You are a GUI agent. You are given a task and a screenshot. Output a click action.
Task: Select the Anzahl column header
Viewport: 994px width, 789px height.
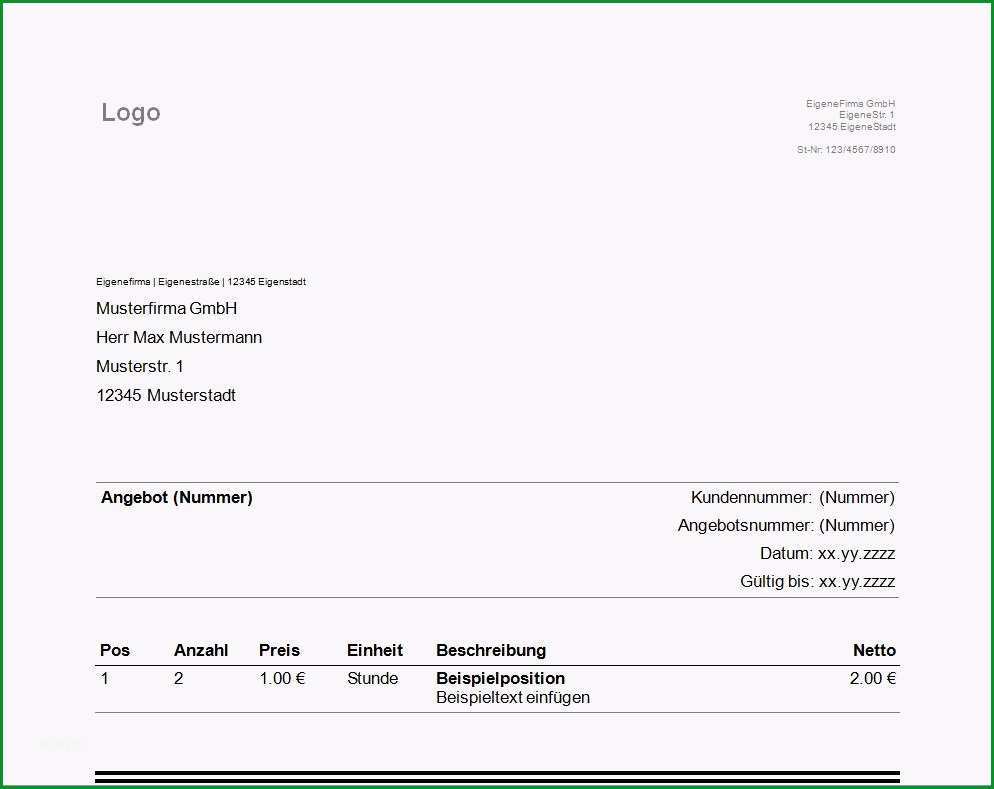click(201, 650)
